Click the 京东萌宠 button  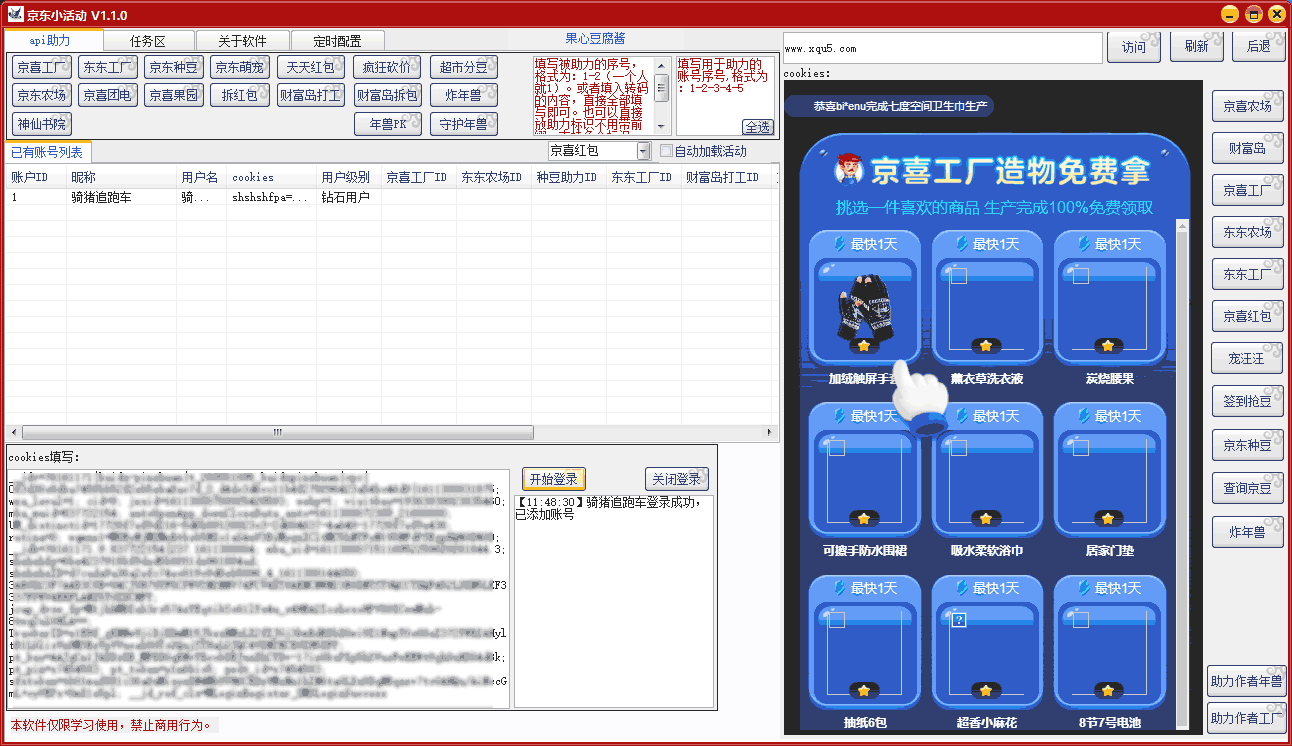[x=240, y=68]
